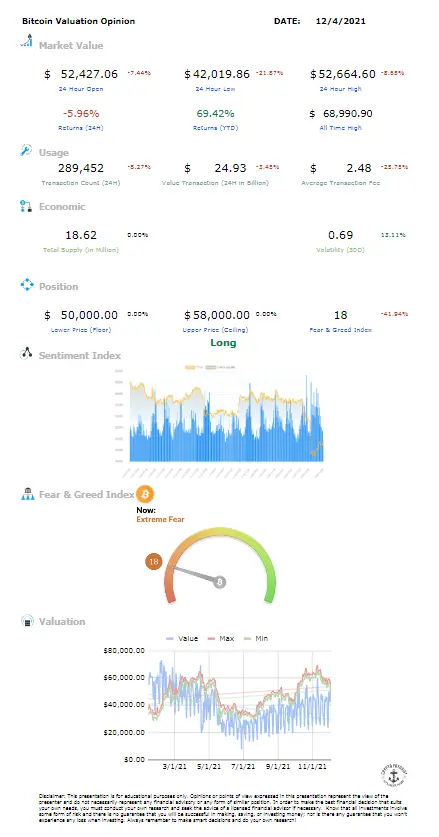Click the Value Transaction (24H in Billion) label
The height and width of the screenshot is (837, 439).
(x=216, y=183)
